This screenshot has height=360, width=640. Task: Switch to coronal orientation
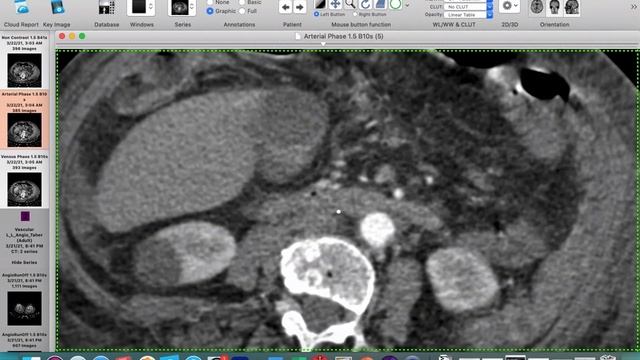[554, 7]
